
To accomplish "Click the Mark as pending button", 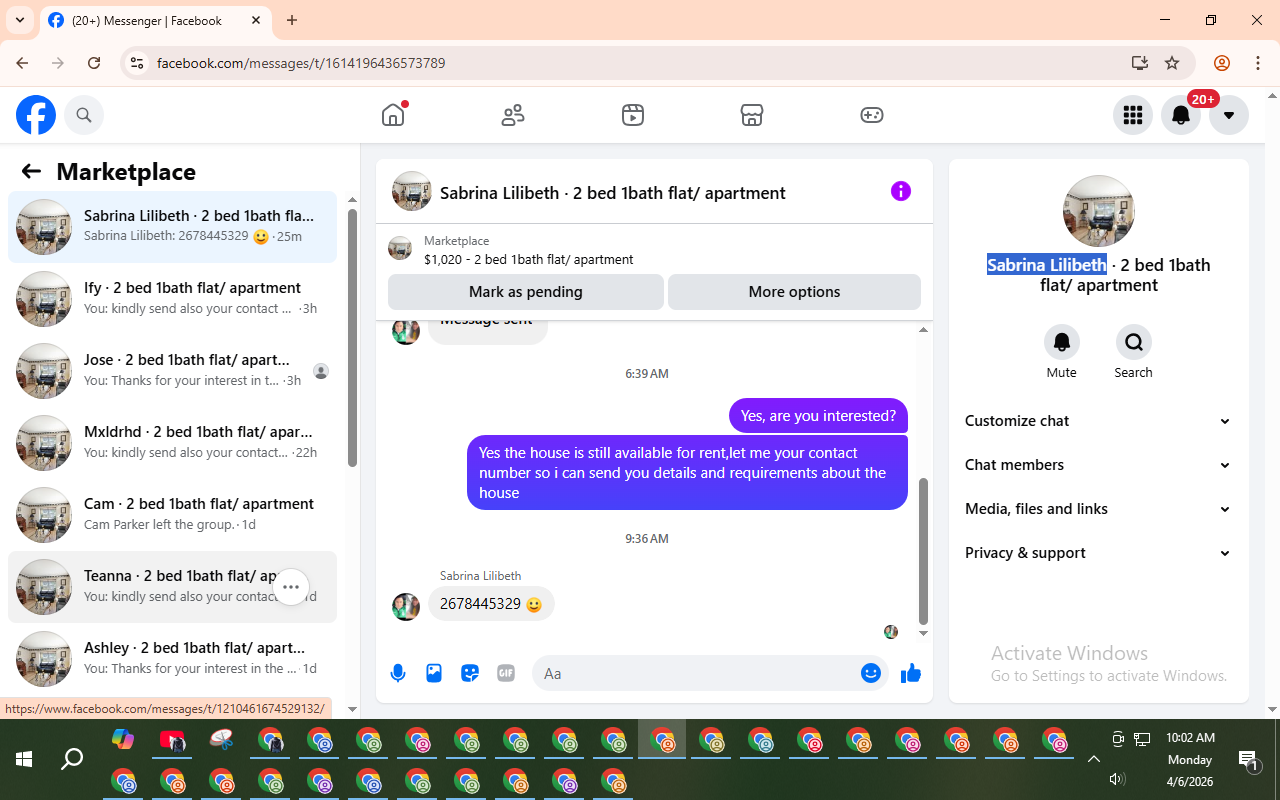I will [x=526, y=292].
